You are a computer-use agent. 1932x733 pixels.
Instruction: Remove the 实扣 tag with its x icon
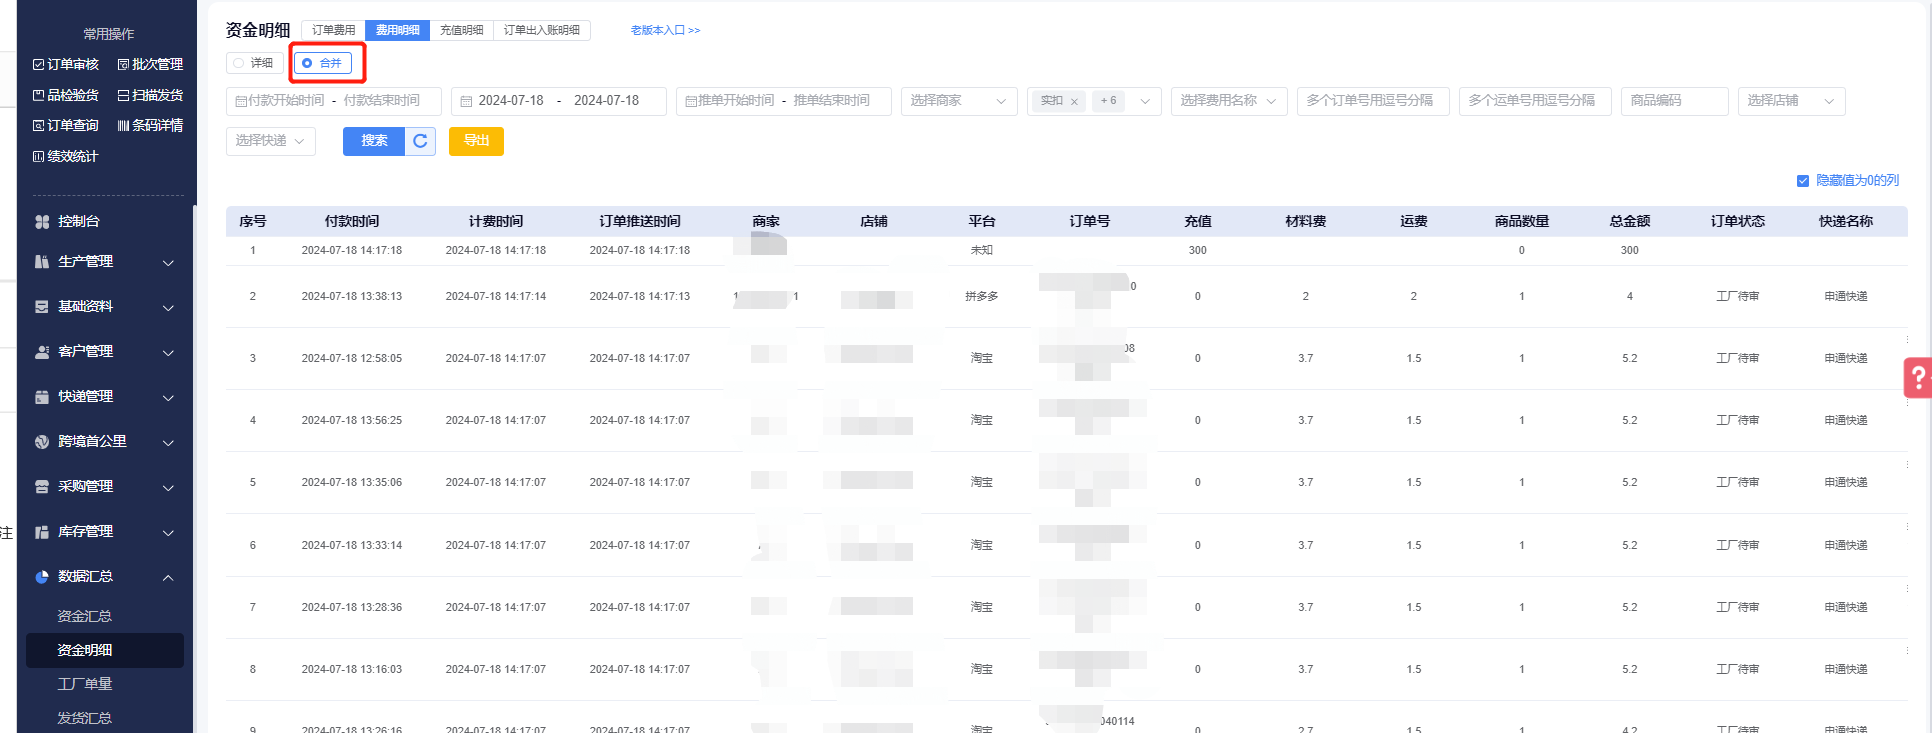coord(1074,101)
